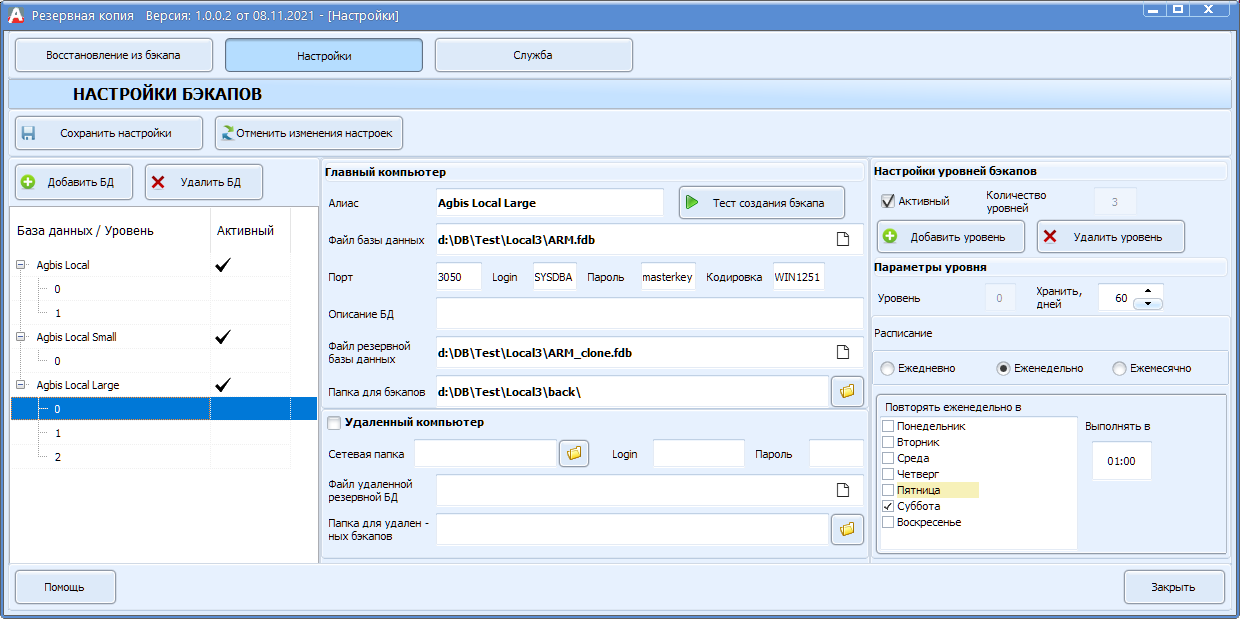
Task: Click Удалить уровень button
Action: (1111, 237)
